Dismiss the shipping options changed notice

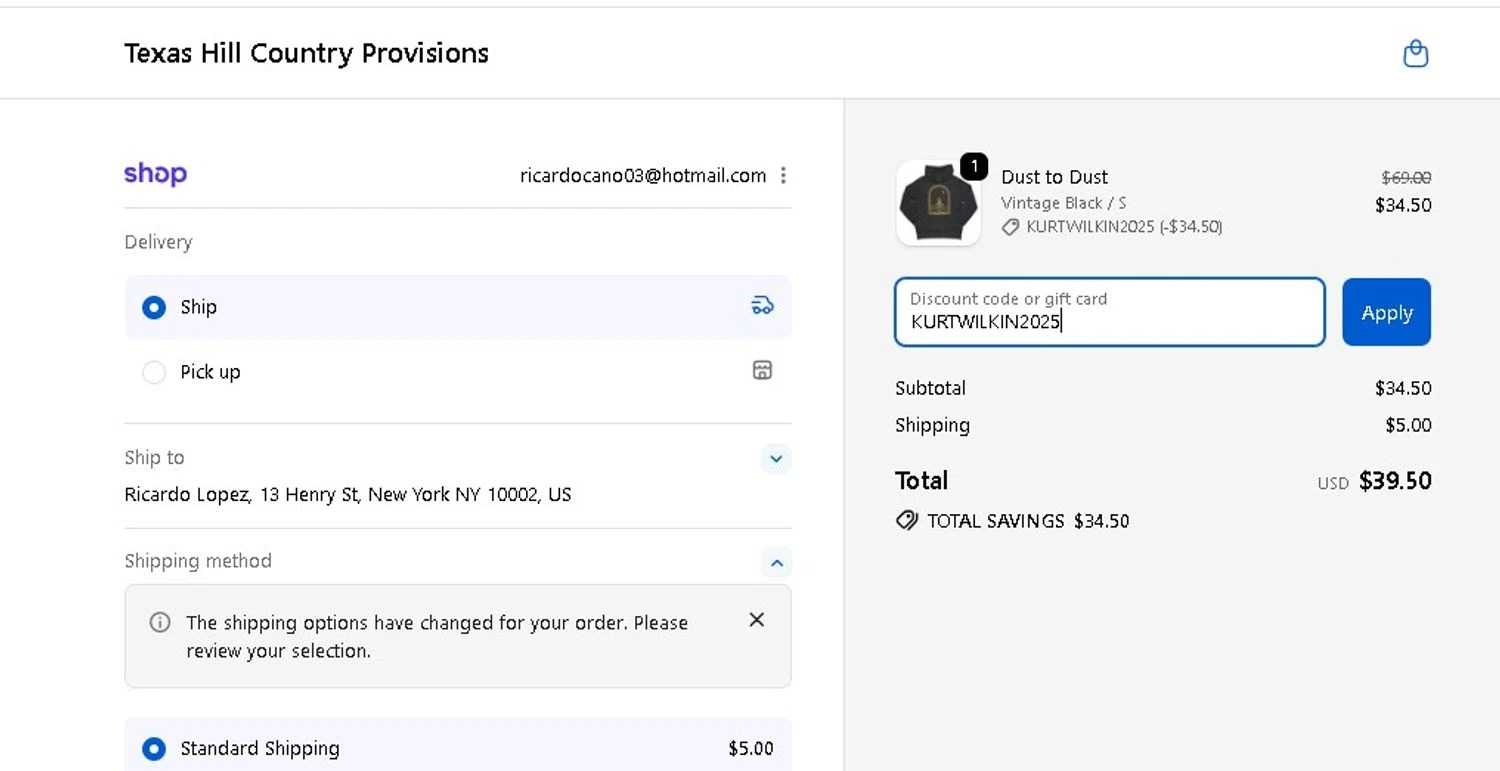click(757, 620)
